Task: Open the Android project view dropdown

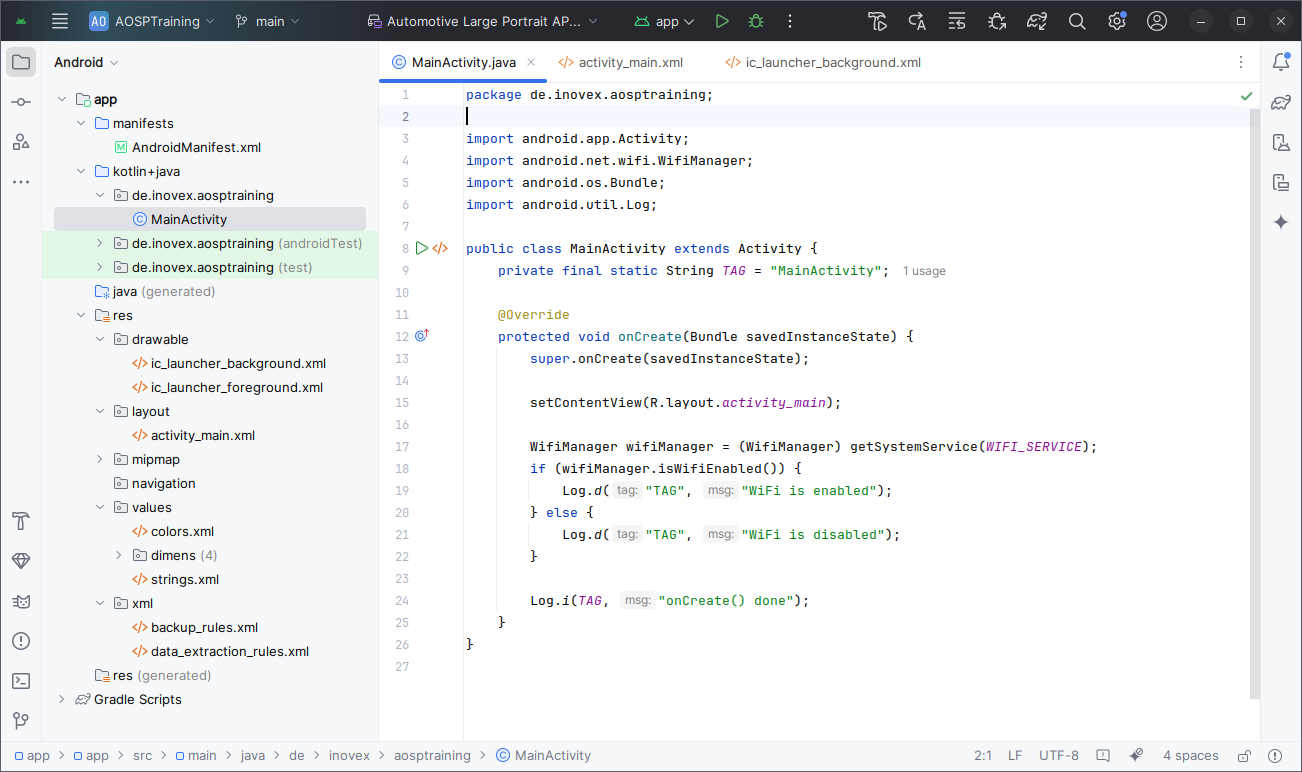Action: pyautogui.click(x=86, y=62)
